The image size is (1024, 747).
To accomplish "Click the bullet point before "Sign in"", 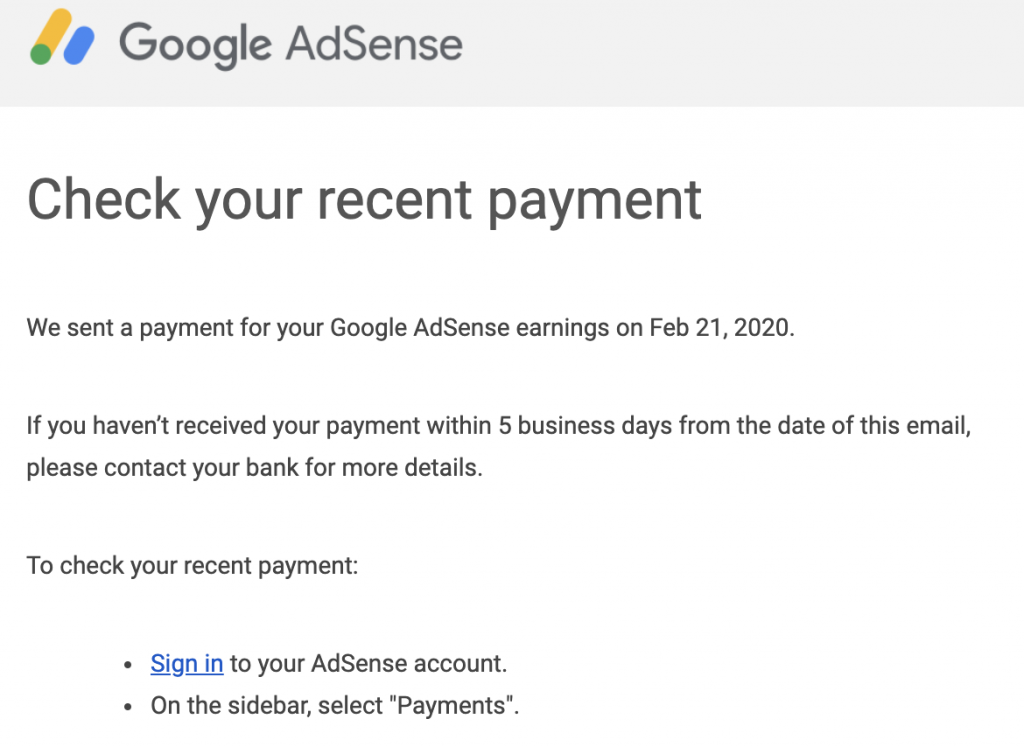I will point(127,665).
